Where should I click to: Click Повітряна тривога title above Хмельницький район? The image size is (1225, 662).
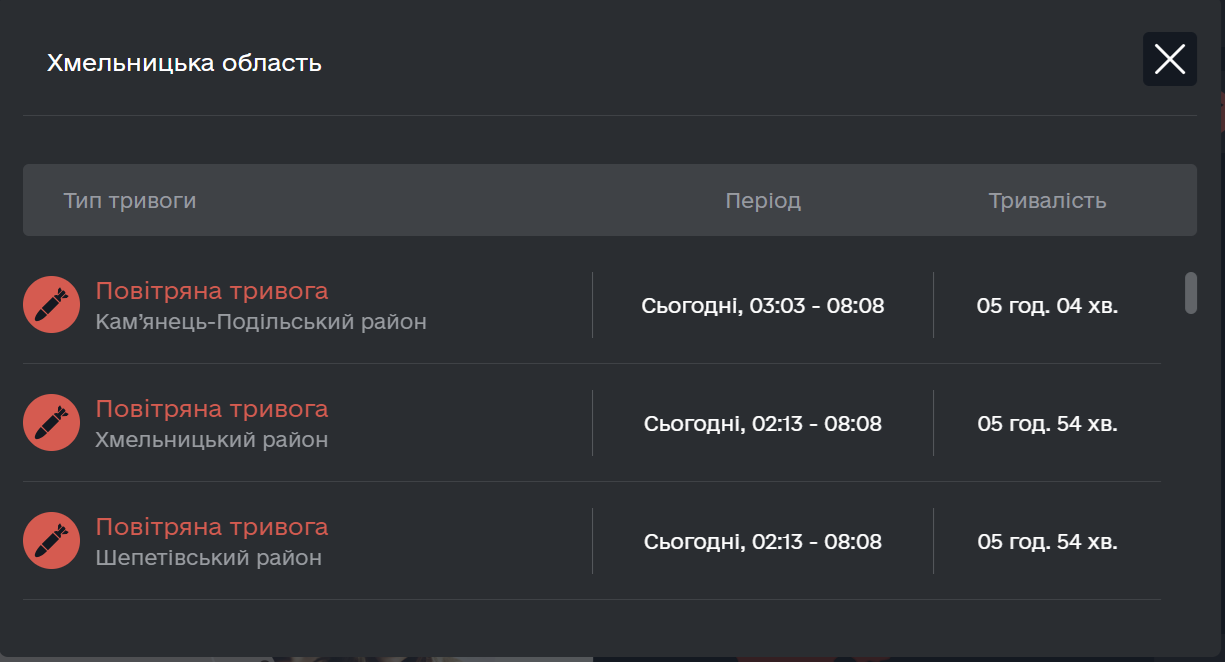click(x=212, y=409)
